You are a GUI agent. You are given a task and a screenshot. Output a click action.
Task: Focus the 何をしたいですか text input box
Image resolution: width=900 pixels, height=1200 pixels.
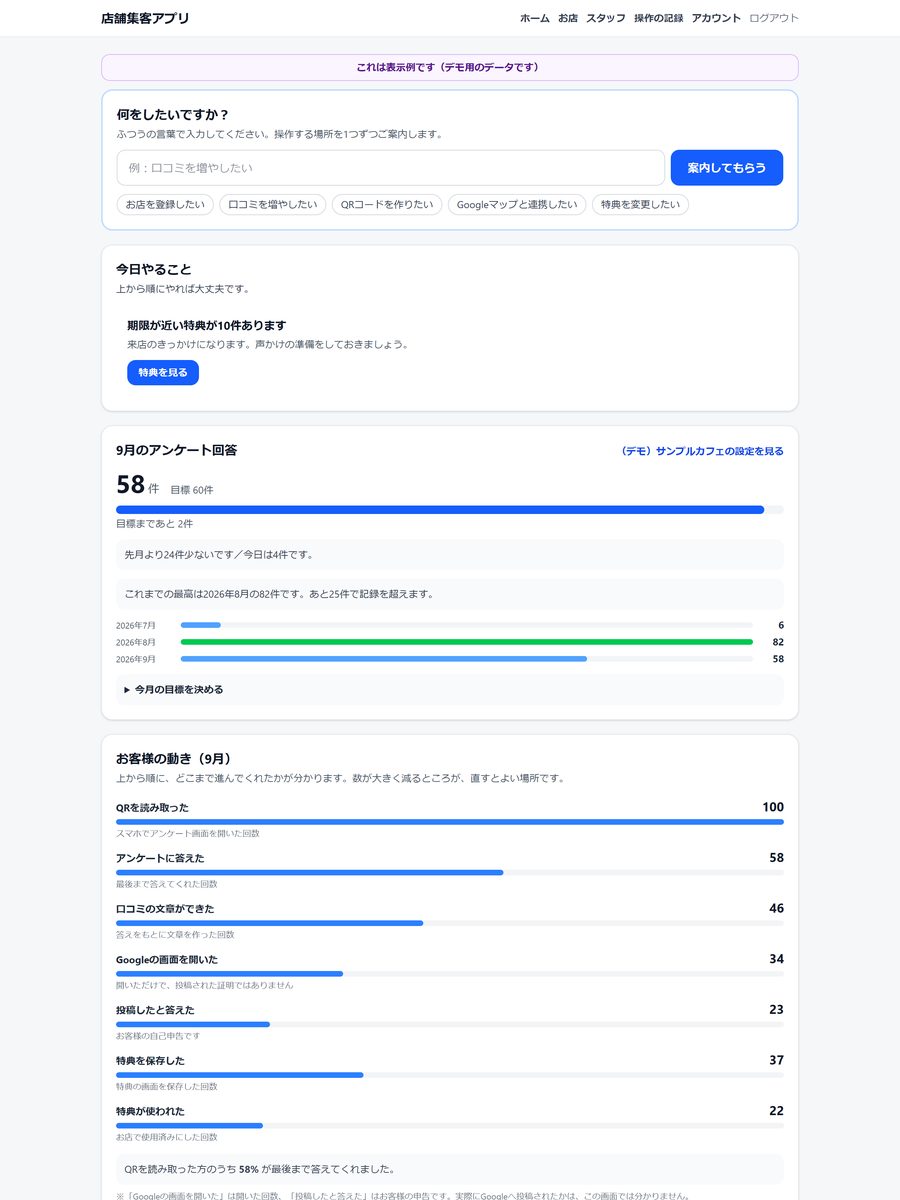(x=391, y=168)
